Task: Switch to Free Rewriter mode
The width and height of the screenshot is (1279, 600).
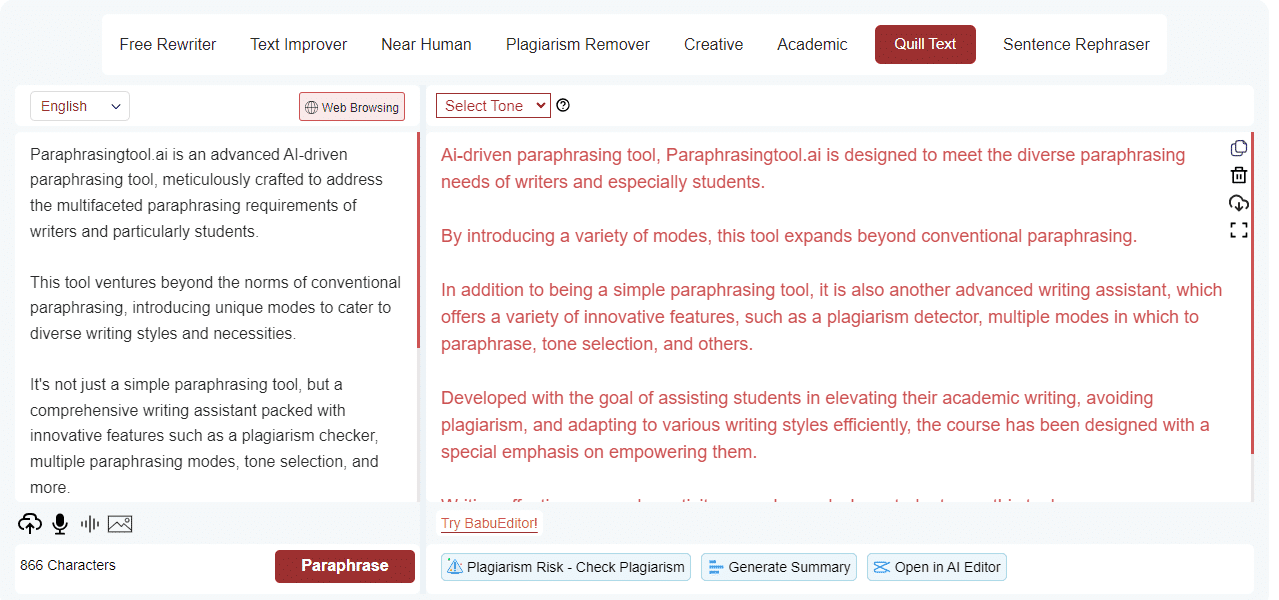Action: [x=168, y=44]
